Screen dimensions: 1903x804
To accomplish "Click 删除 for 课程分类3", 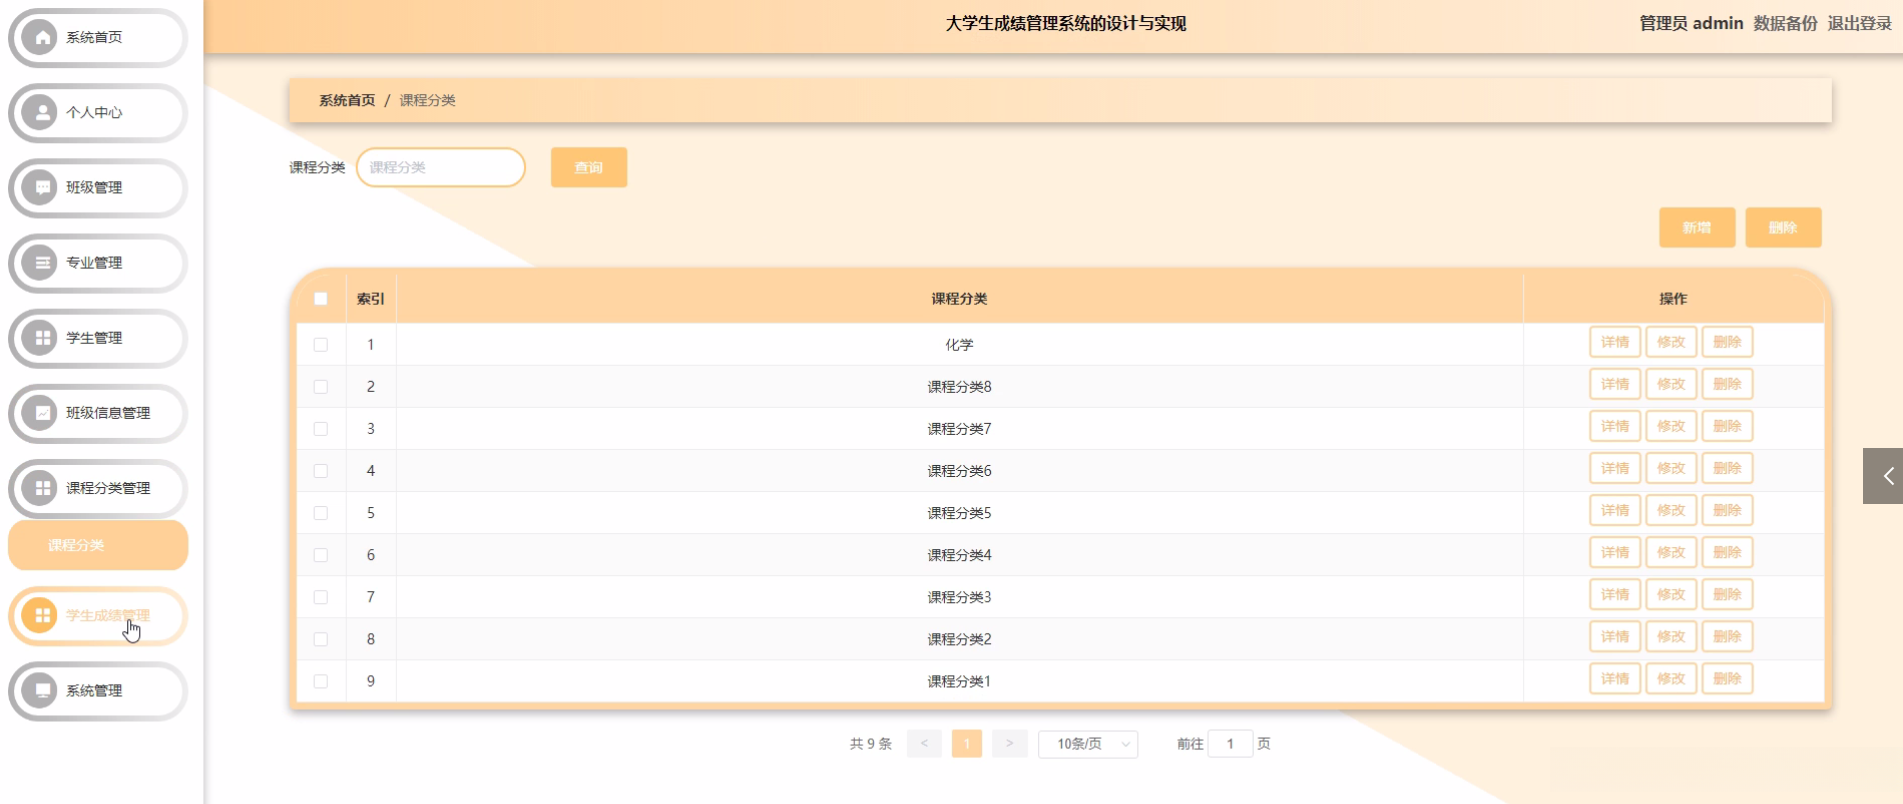I will [x=1727, y=594].
